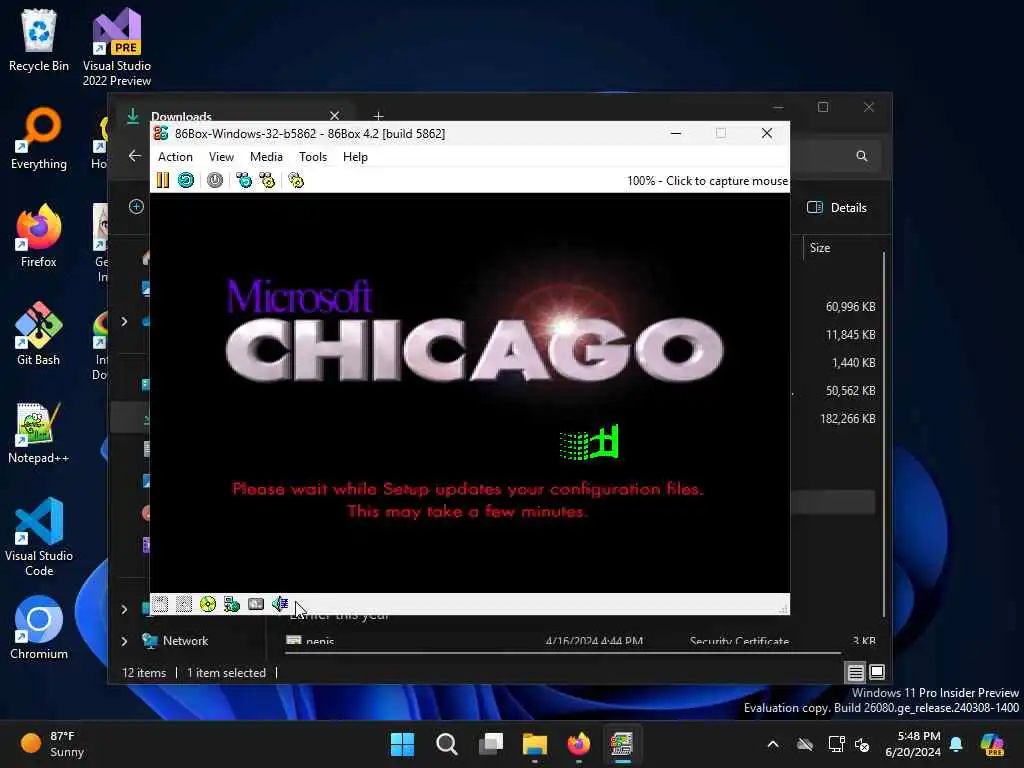Select Firefox desktop shortcut
This screenshot has height=768, width=1024.
[39, 236]
